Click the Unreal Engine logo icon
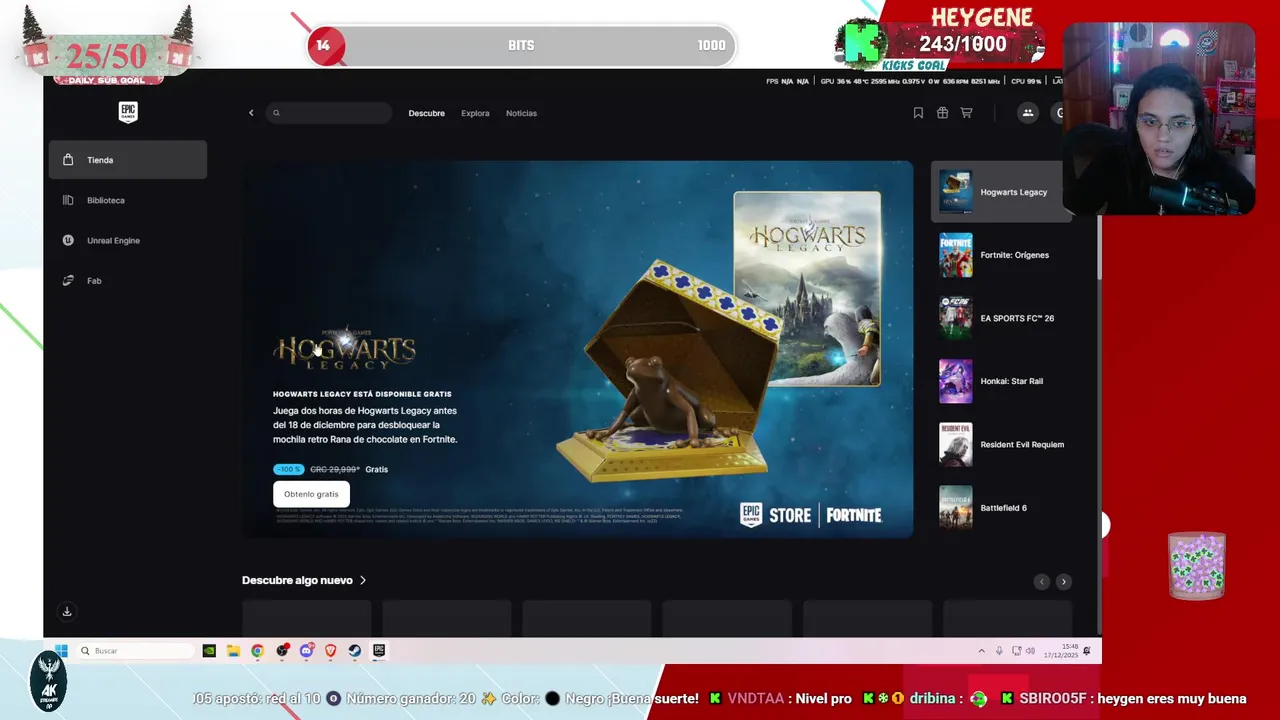Image resolution: width=1280 pixels, height=720 pixels. pos(68,240)
